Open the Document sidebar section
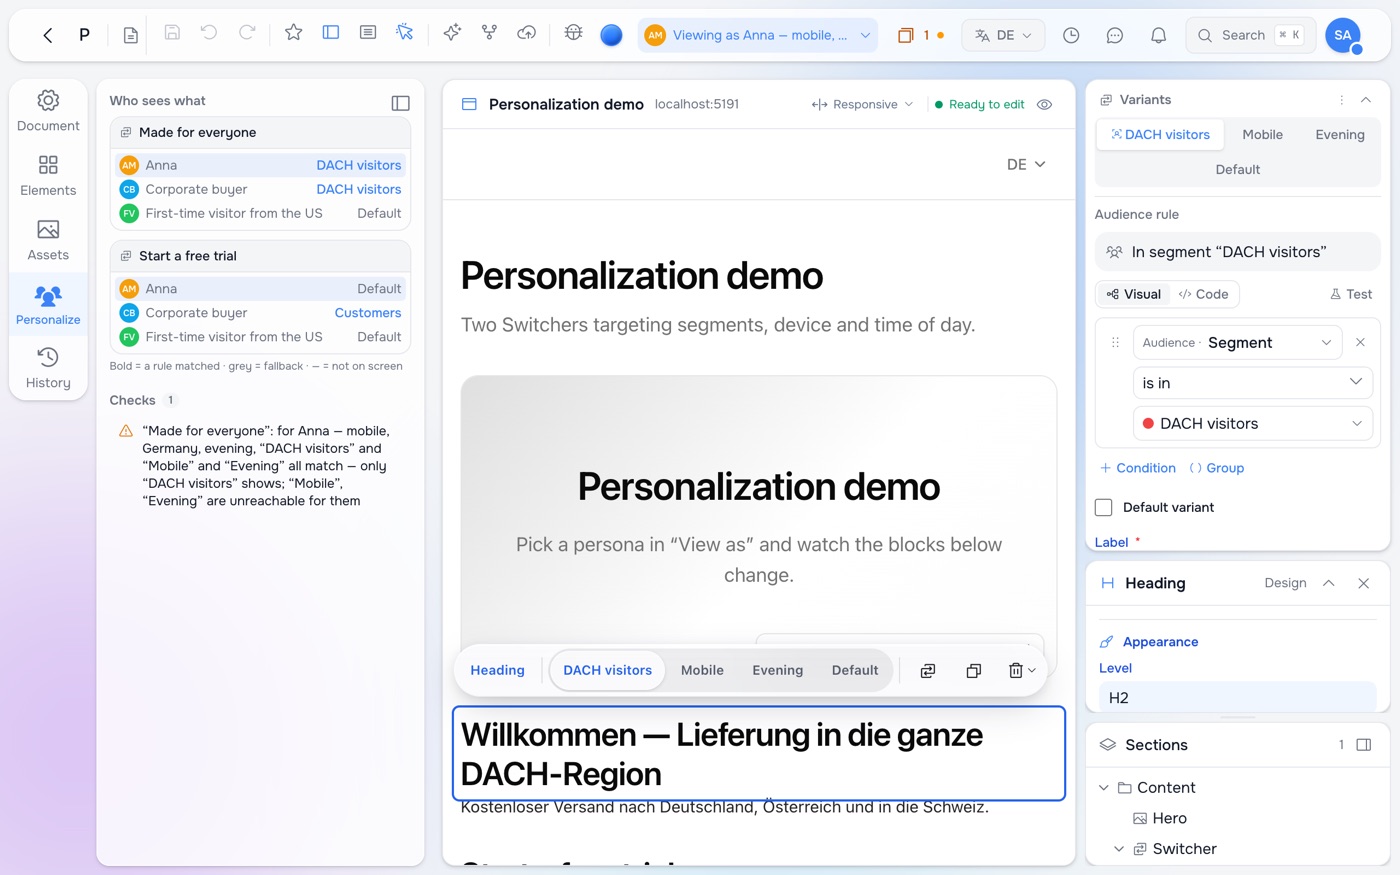Screen dimensions: 1400x875 [48, 111]
